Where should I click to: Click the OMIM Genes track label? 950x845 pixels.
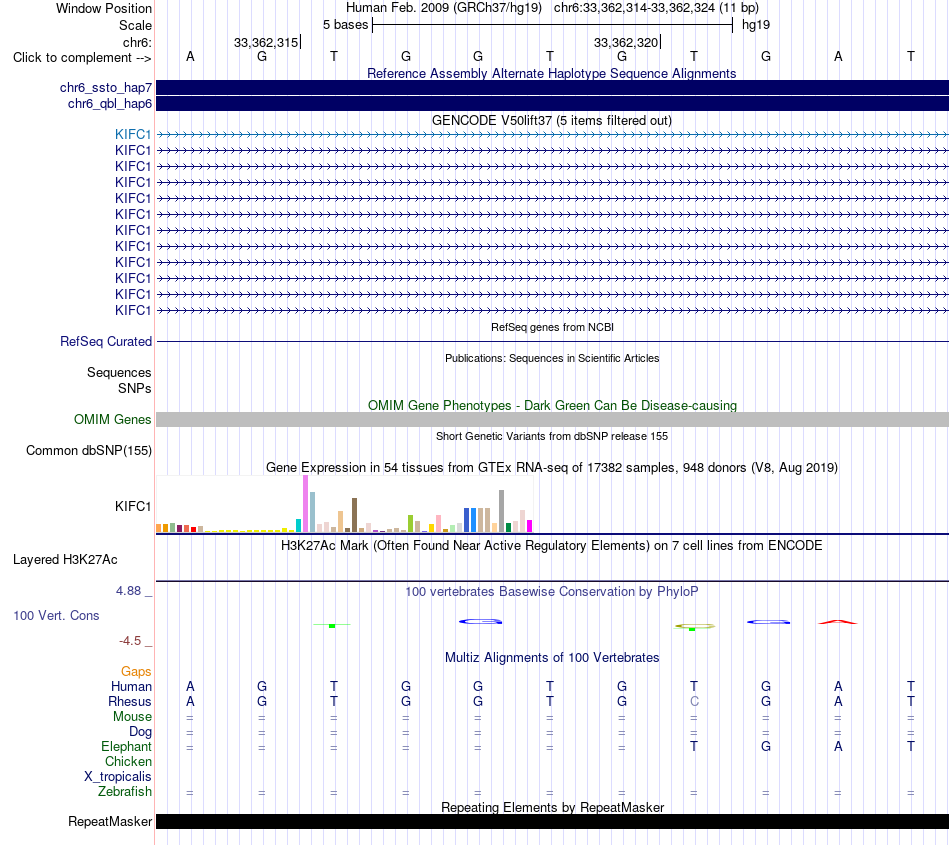[x=112, y=419]
